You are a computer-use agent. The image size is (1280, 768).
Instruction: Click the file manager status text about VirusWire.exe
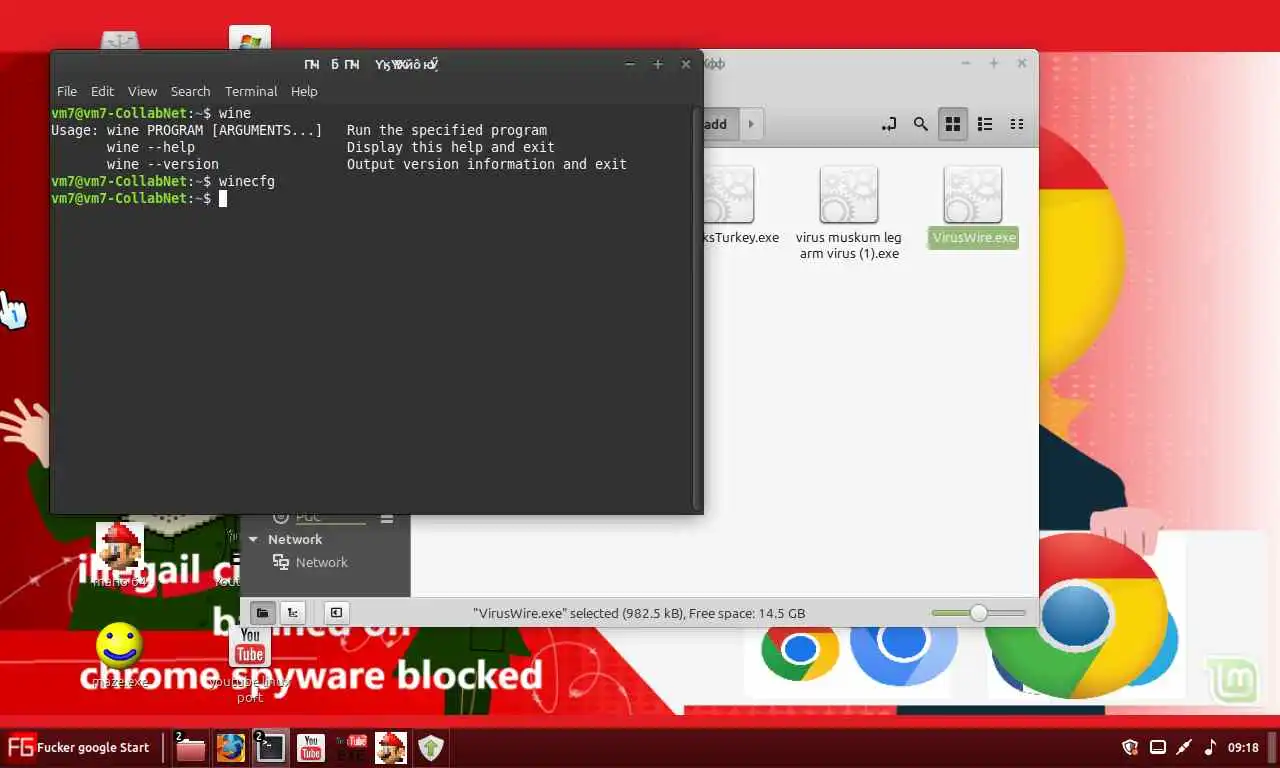pos(639,613)
